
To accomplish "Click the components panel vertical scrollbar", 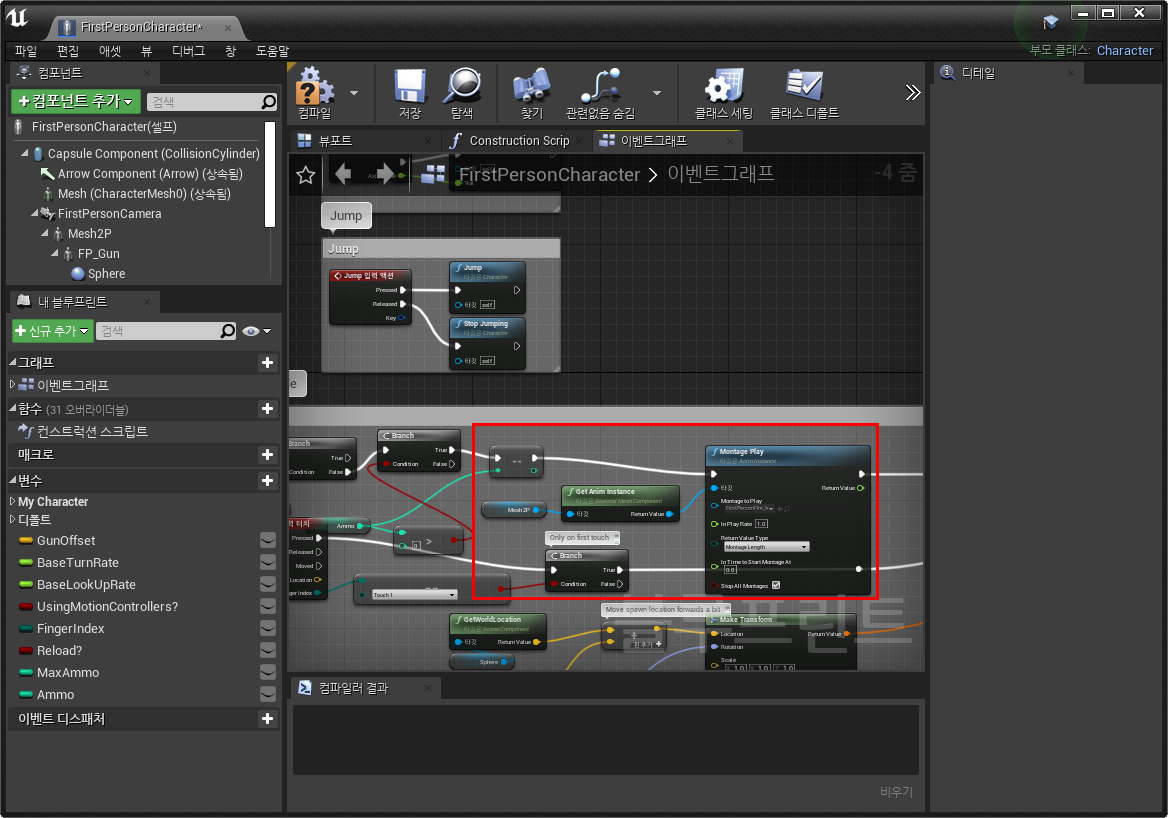I will 270,174.
